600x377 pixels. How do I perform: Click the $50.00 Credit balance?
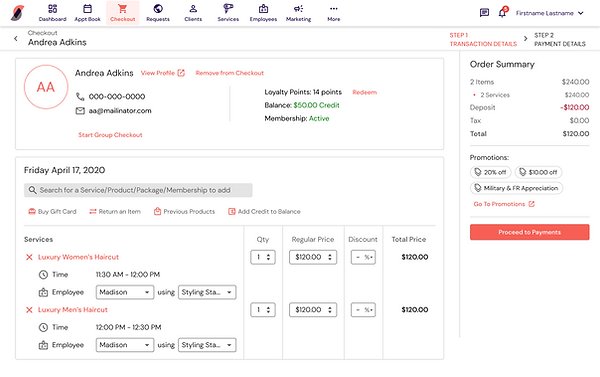[316, 105]
